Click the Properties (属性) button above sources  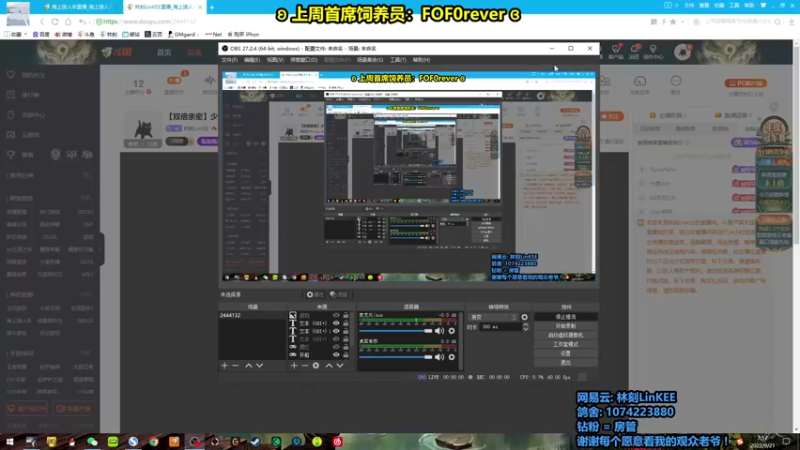coord(315,294)
